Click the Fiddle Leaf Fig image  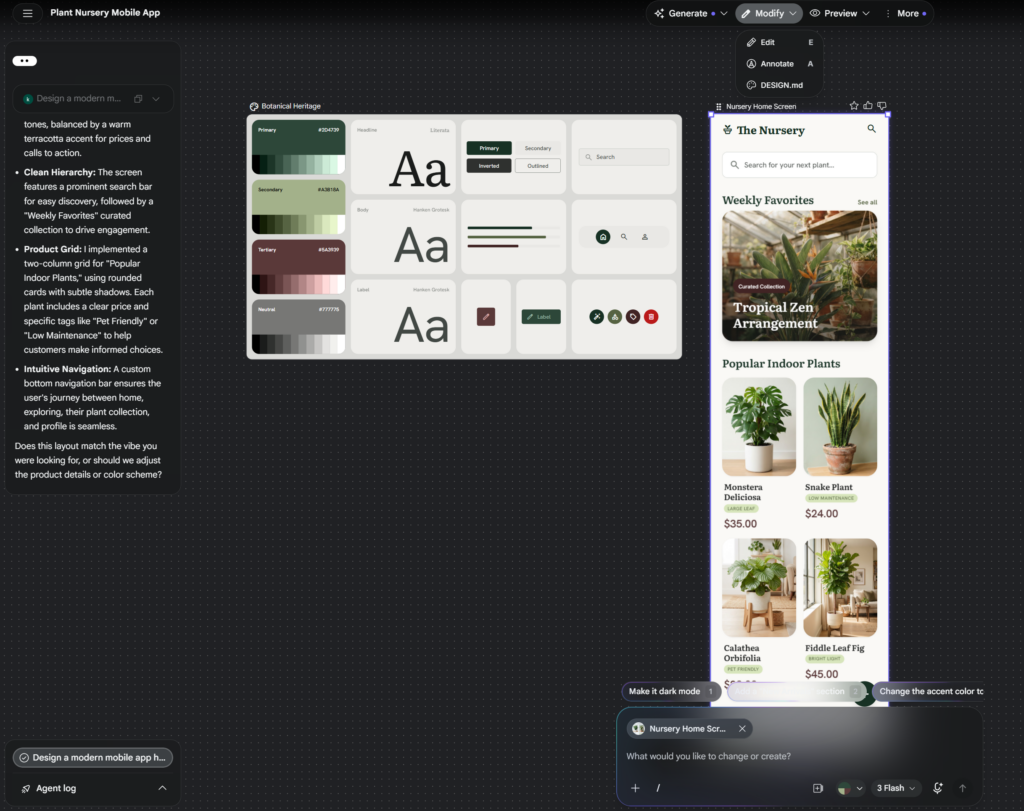[840, 588]
